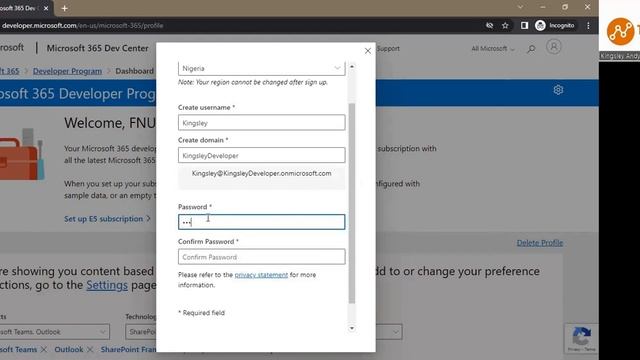This screenshot has width=640, height=360.
Task: Click the generated email address text
Action: tap(262, 173)
